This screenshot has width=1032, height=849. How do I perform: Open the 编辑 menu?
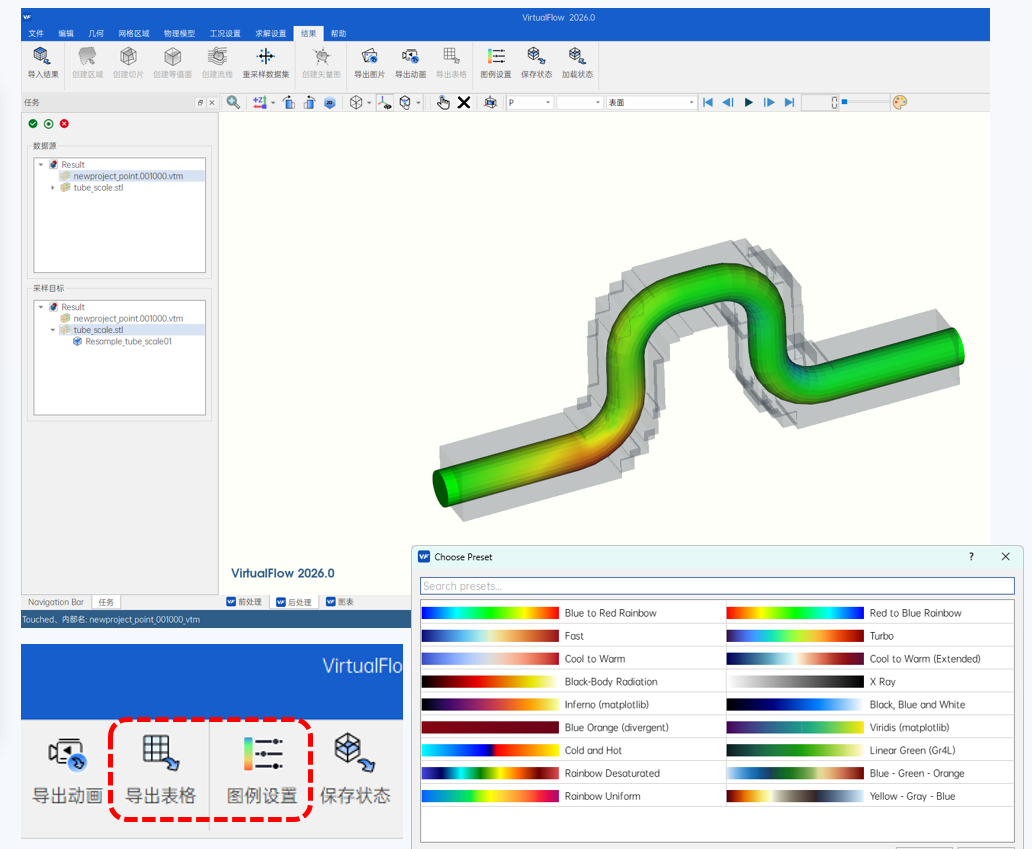pyautogui.click(x=66, y=34)
